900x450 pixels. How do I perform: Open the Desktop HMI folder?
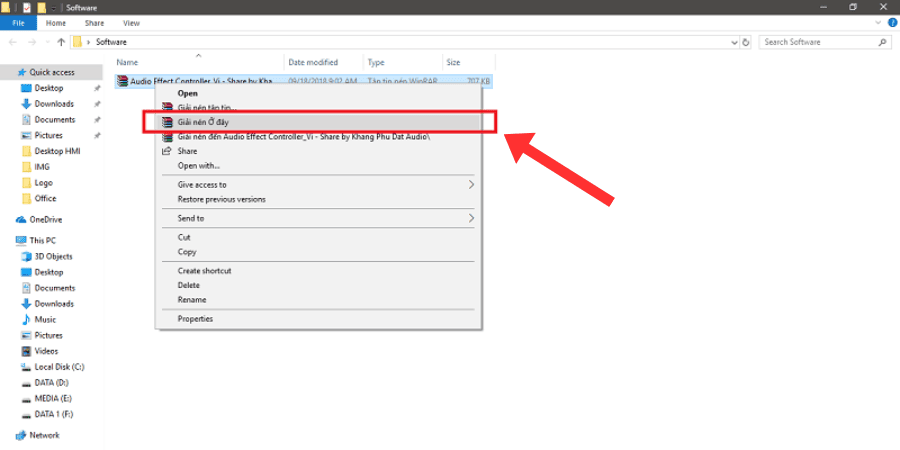[x=52, y=151]
